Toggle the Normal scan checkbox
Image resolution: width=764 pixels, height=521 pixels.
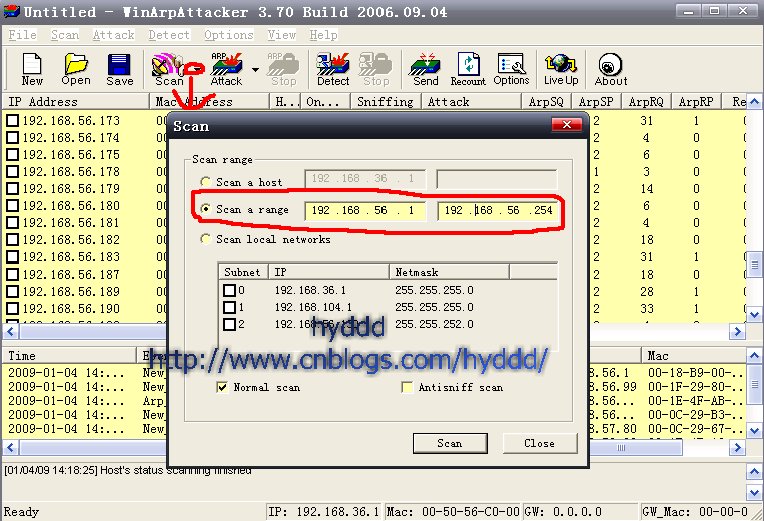pos(222,387)
